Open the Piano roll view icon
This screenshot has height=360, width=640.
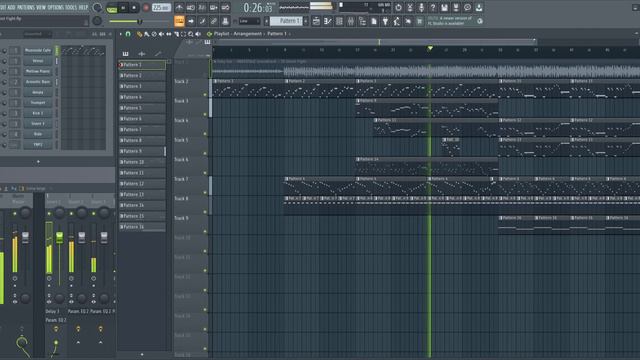click(x=327, y=21)
